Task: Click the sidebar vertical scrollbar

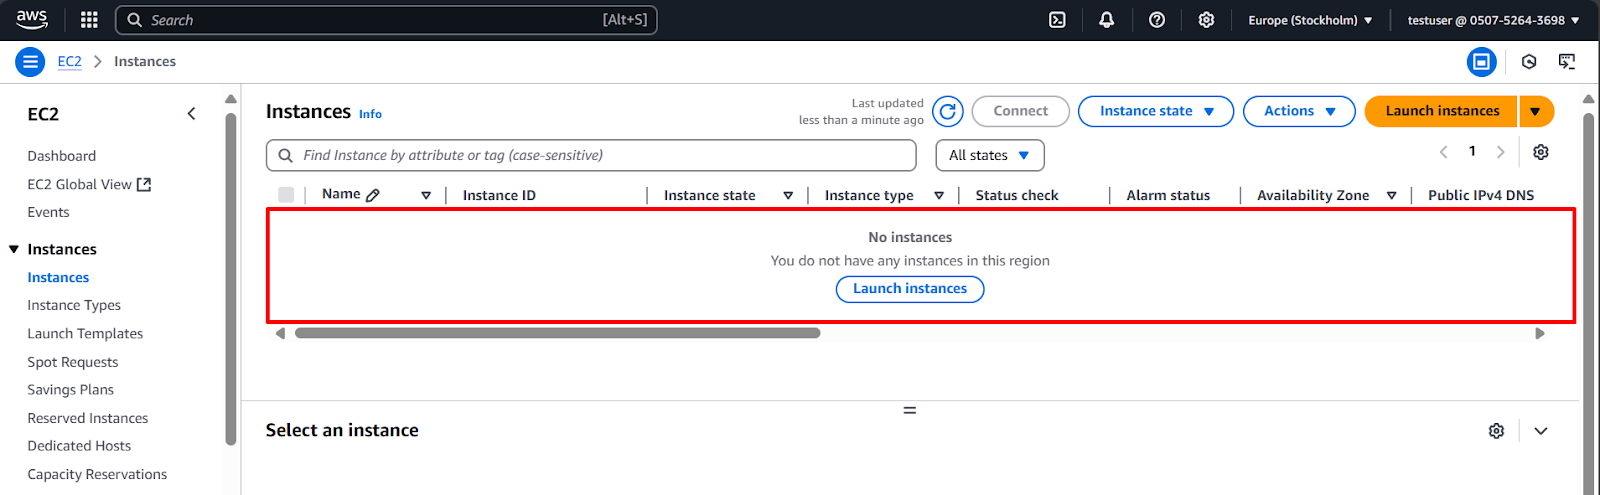Action: (231, 280)
